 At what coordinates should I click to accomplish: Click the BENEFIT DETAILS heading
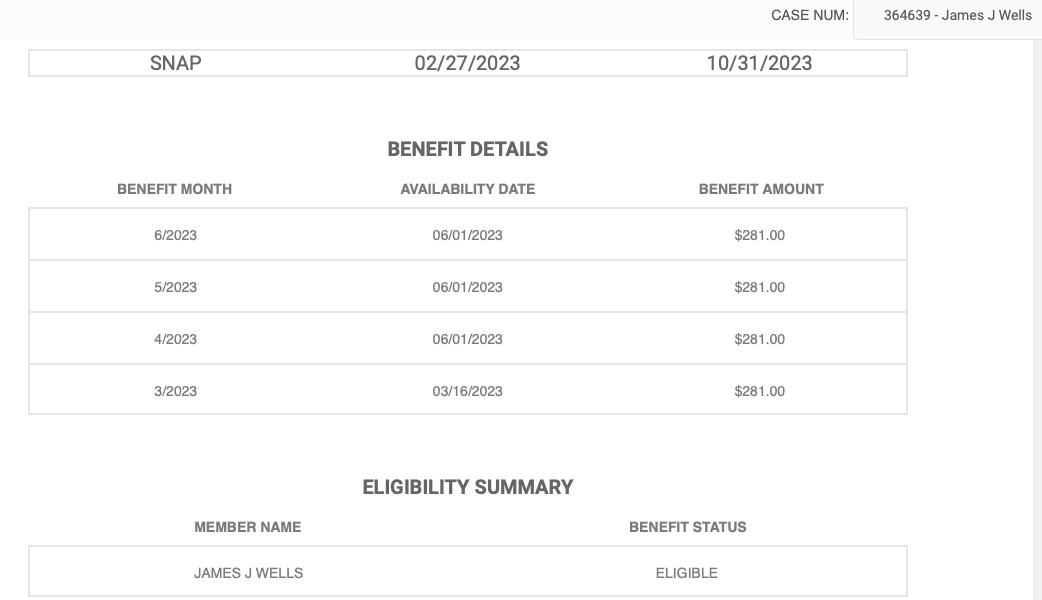click(468, 149)
